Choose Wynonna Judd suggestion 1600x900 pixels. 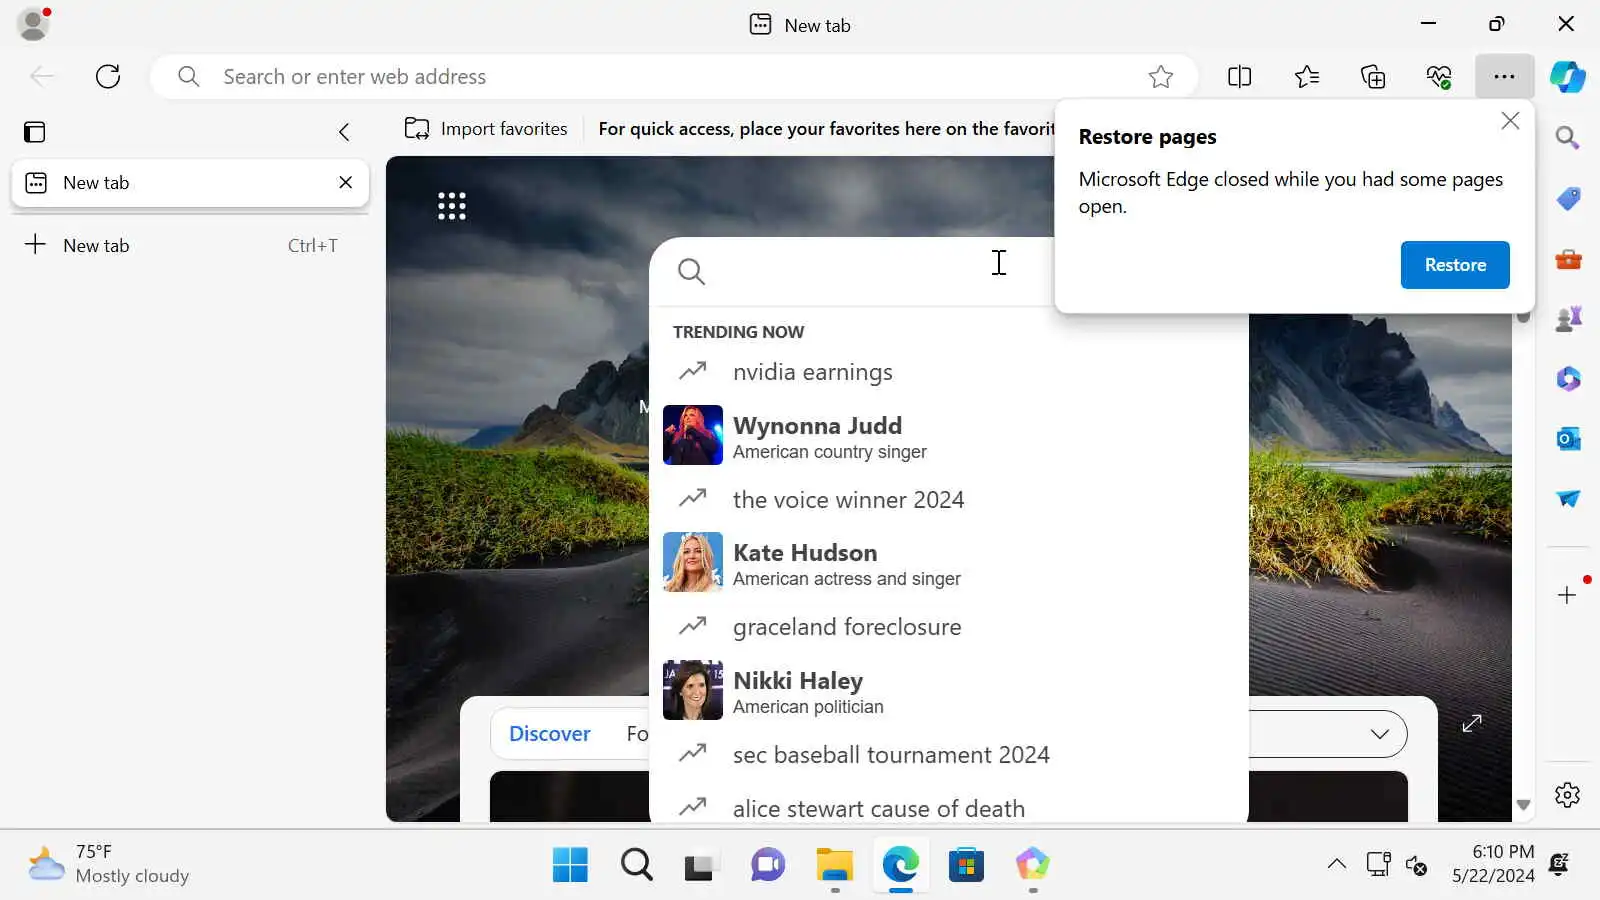[948, 436]
